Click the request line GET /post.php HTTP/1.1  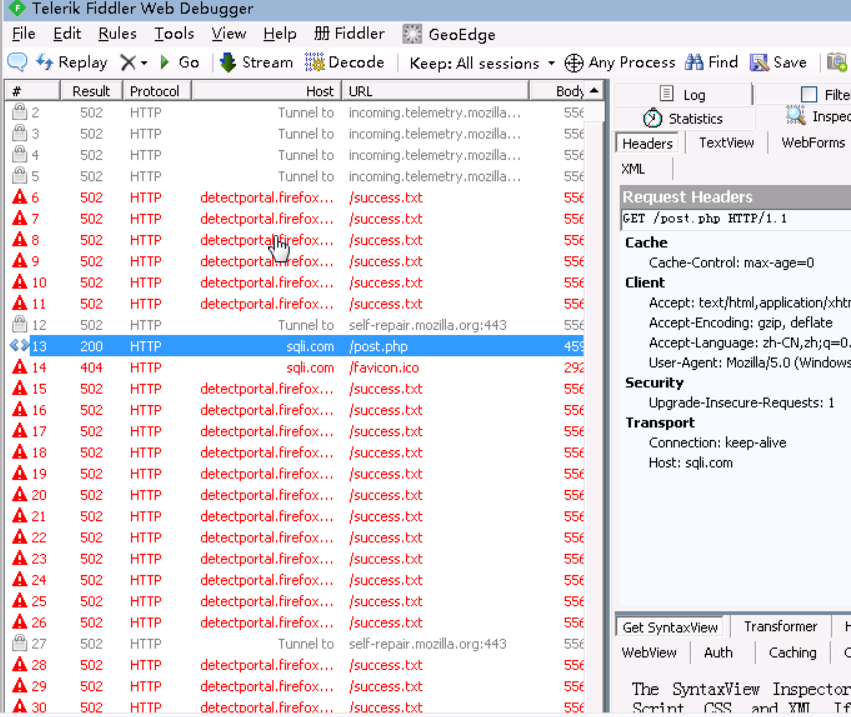(704, 218)
